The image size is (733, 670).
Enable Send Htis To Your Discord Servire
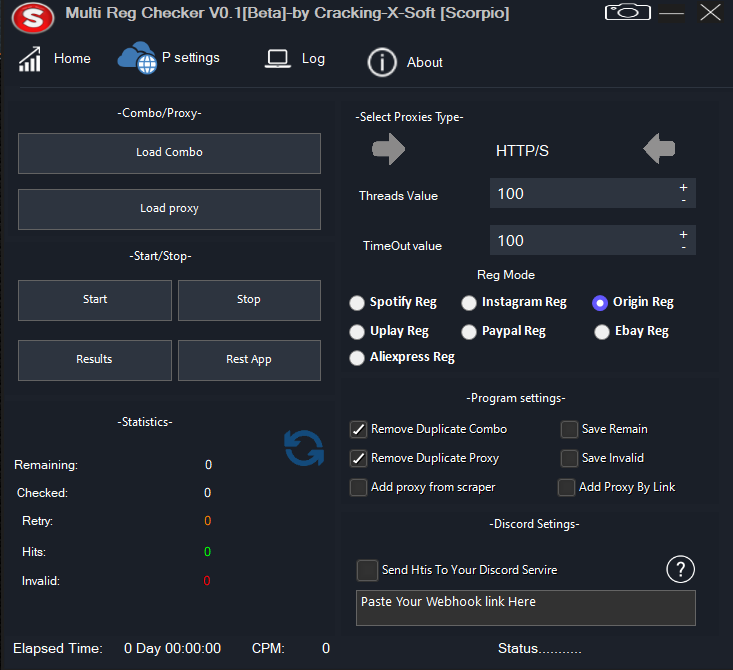coord(367,570)
